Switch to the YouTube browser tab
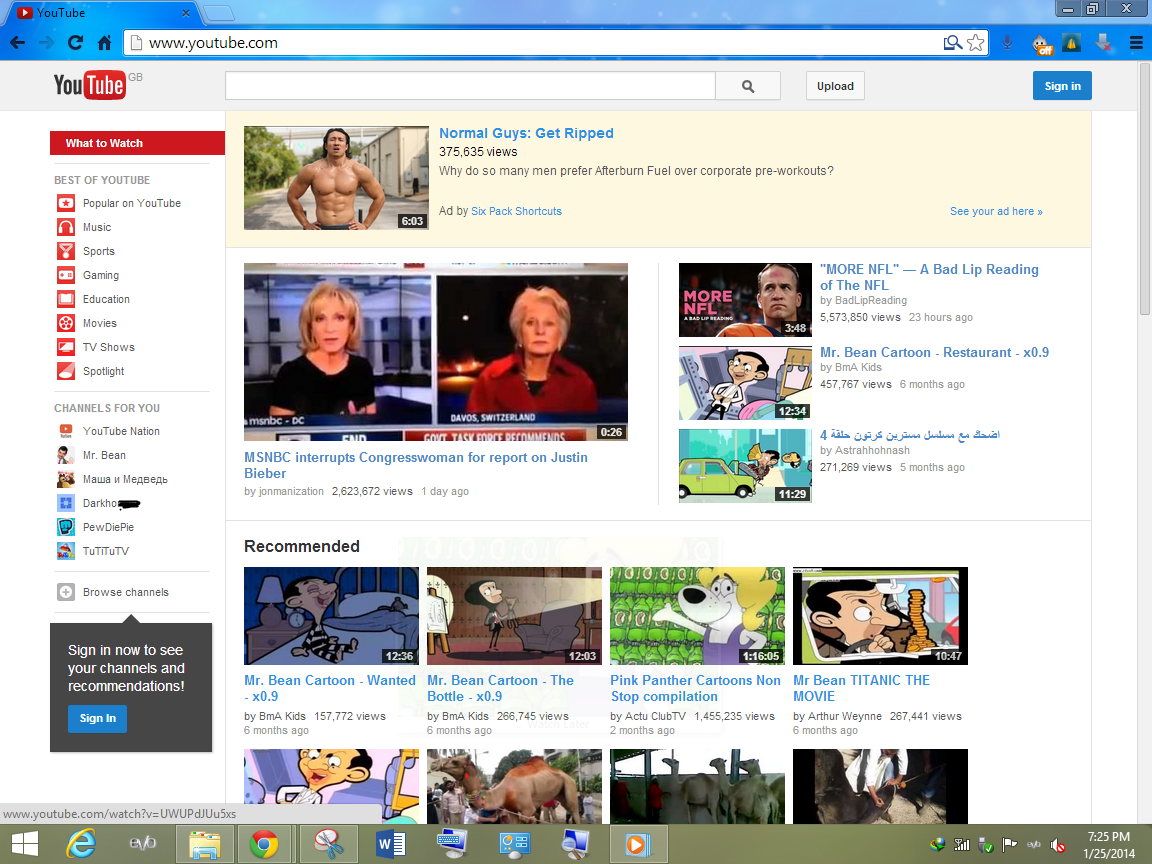1152x864 pixels. click(x=103, y=12)
